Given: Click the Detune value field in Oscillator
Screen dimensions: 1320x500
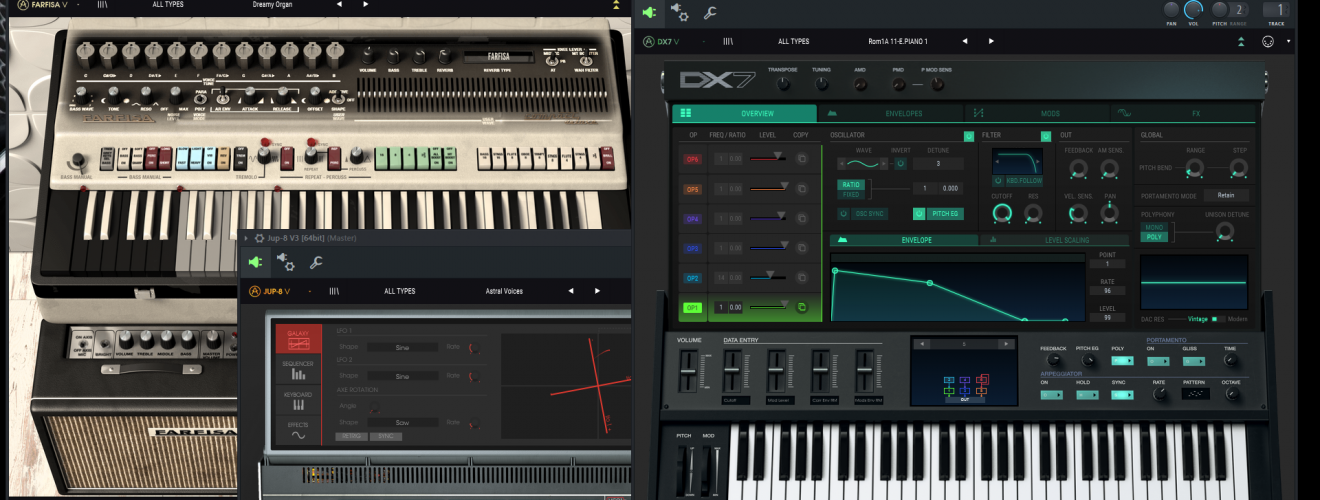Looking at the screenshot, I should click(939, 163).
